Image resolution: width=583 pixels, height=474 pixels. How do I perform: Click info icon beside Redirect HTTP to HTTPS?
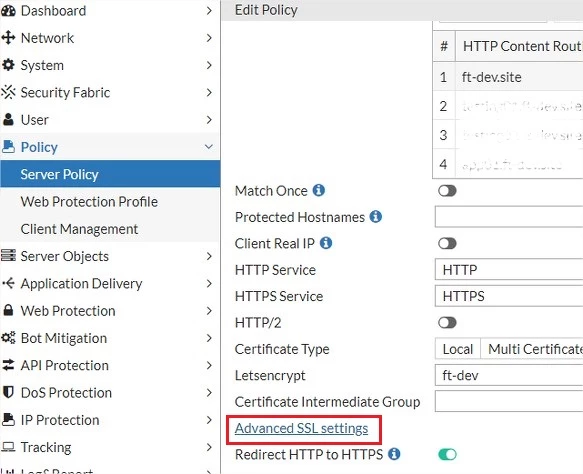click(x=394, y=454)
